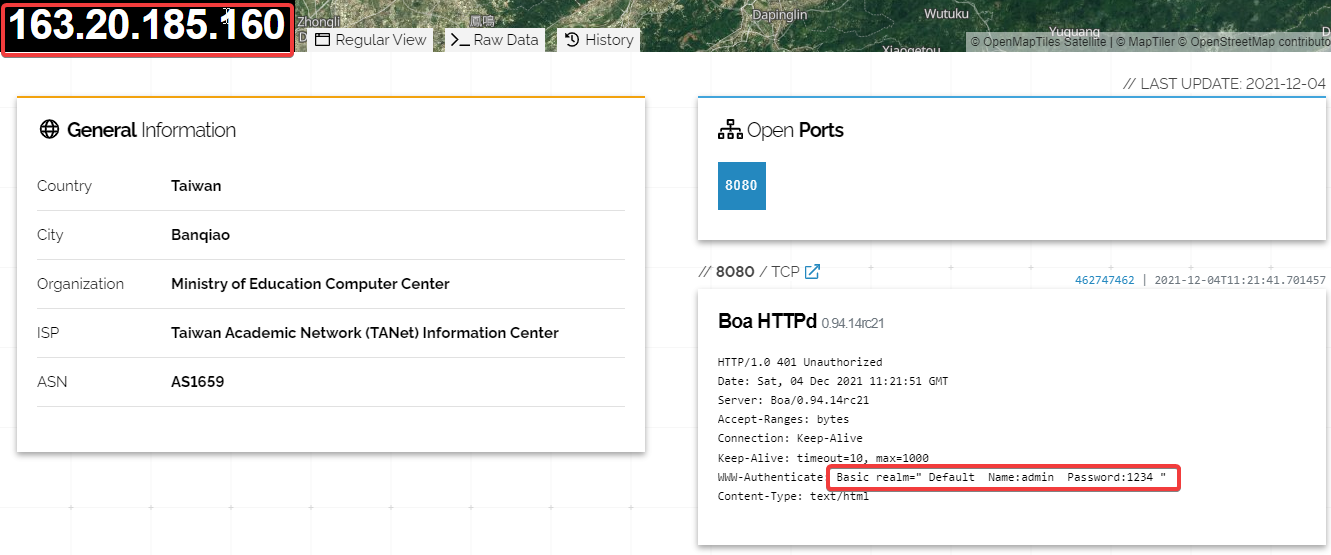Open the record ID link 462747462
The width and height of the screenshot is (1331, 555).
(1105, 280)
